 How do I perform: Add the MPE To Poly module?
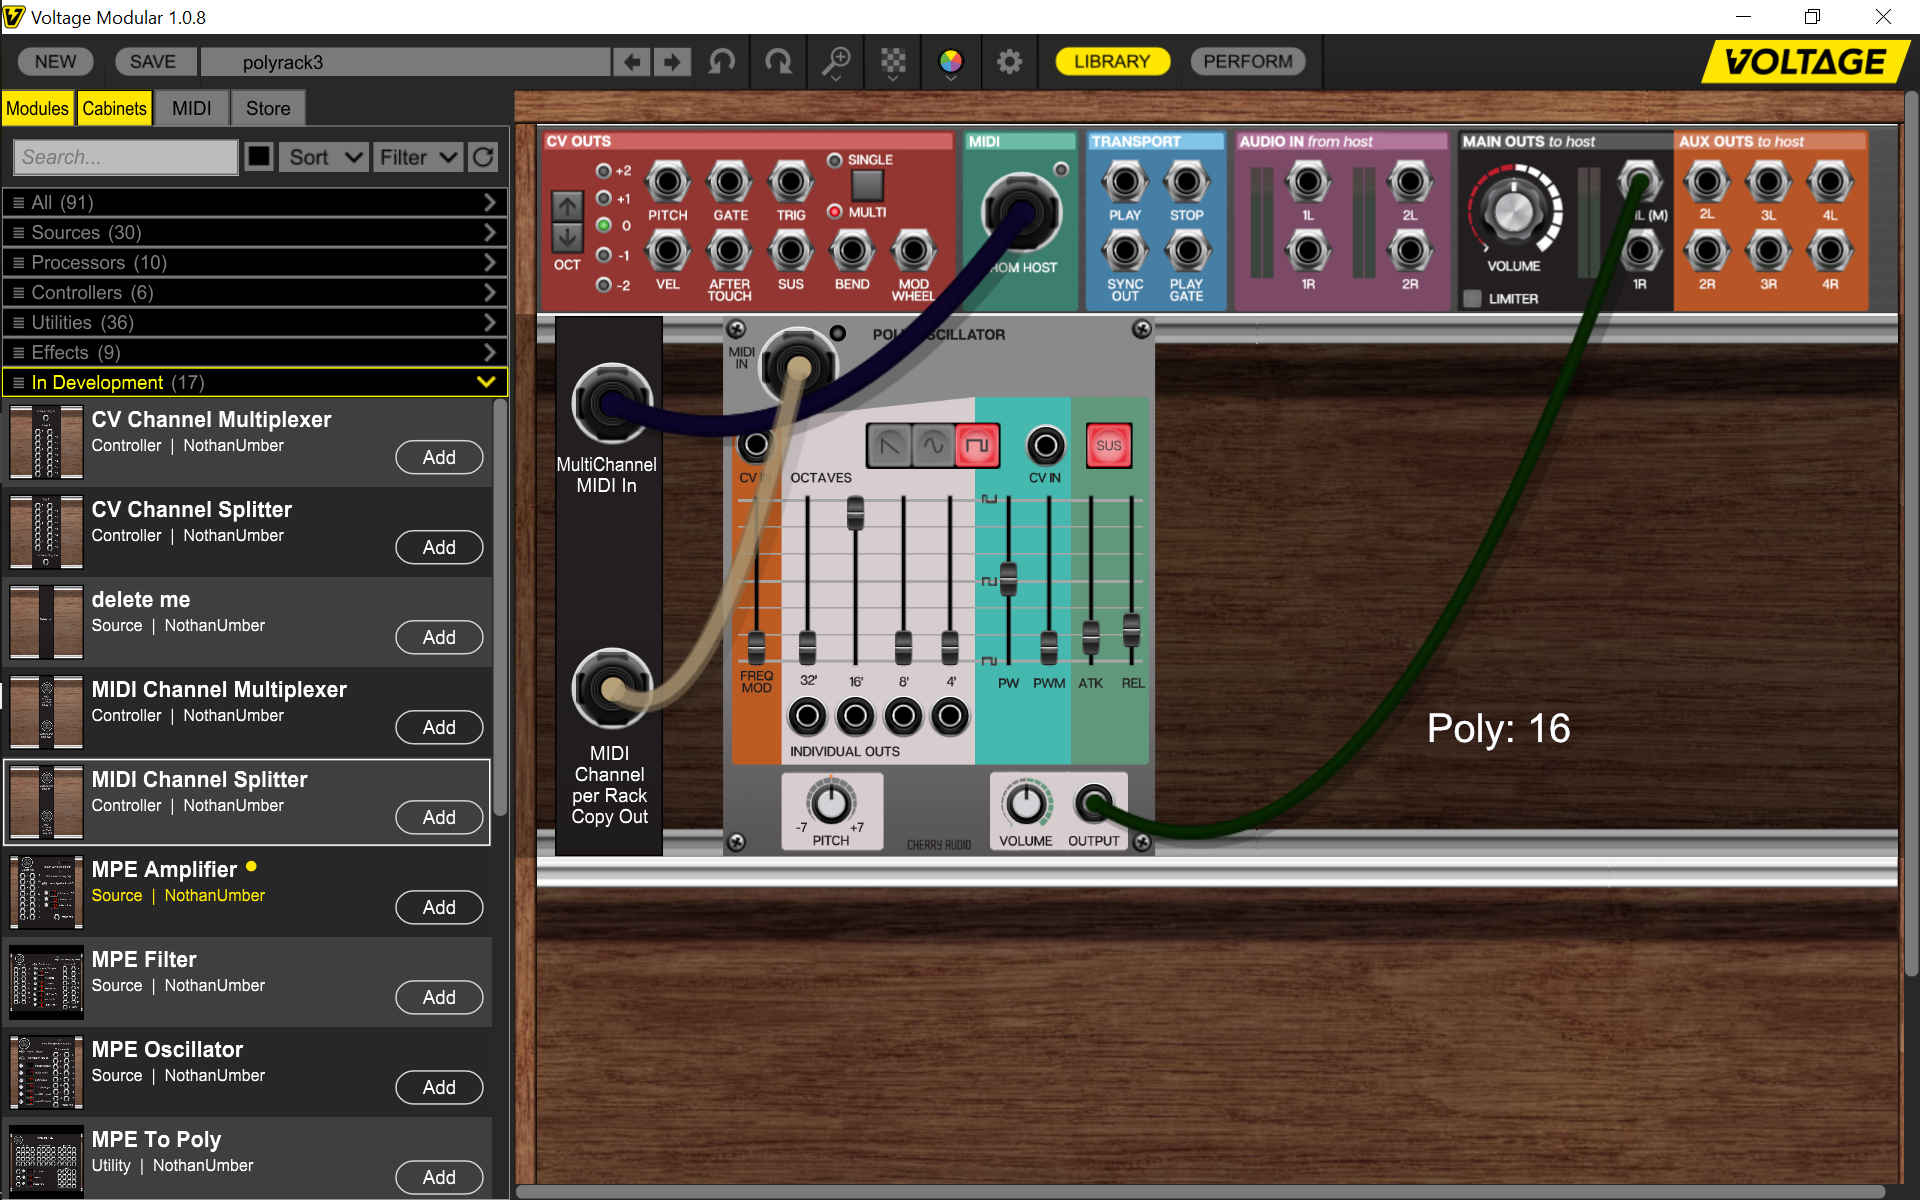pyautogui.click(x=439, y=1177)
